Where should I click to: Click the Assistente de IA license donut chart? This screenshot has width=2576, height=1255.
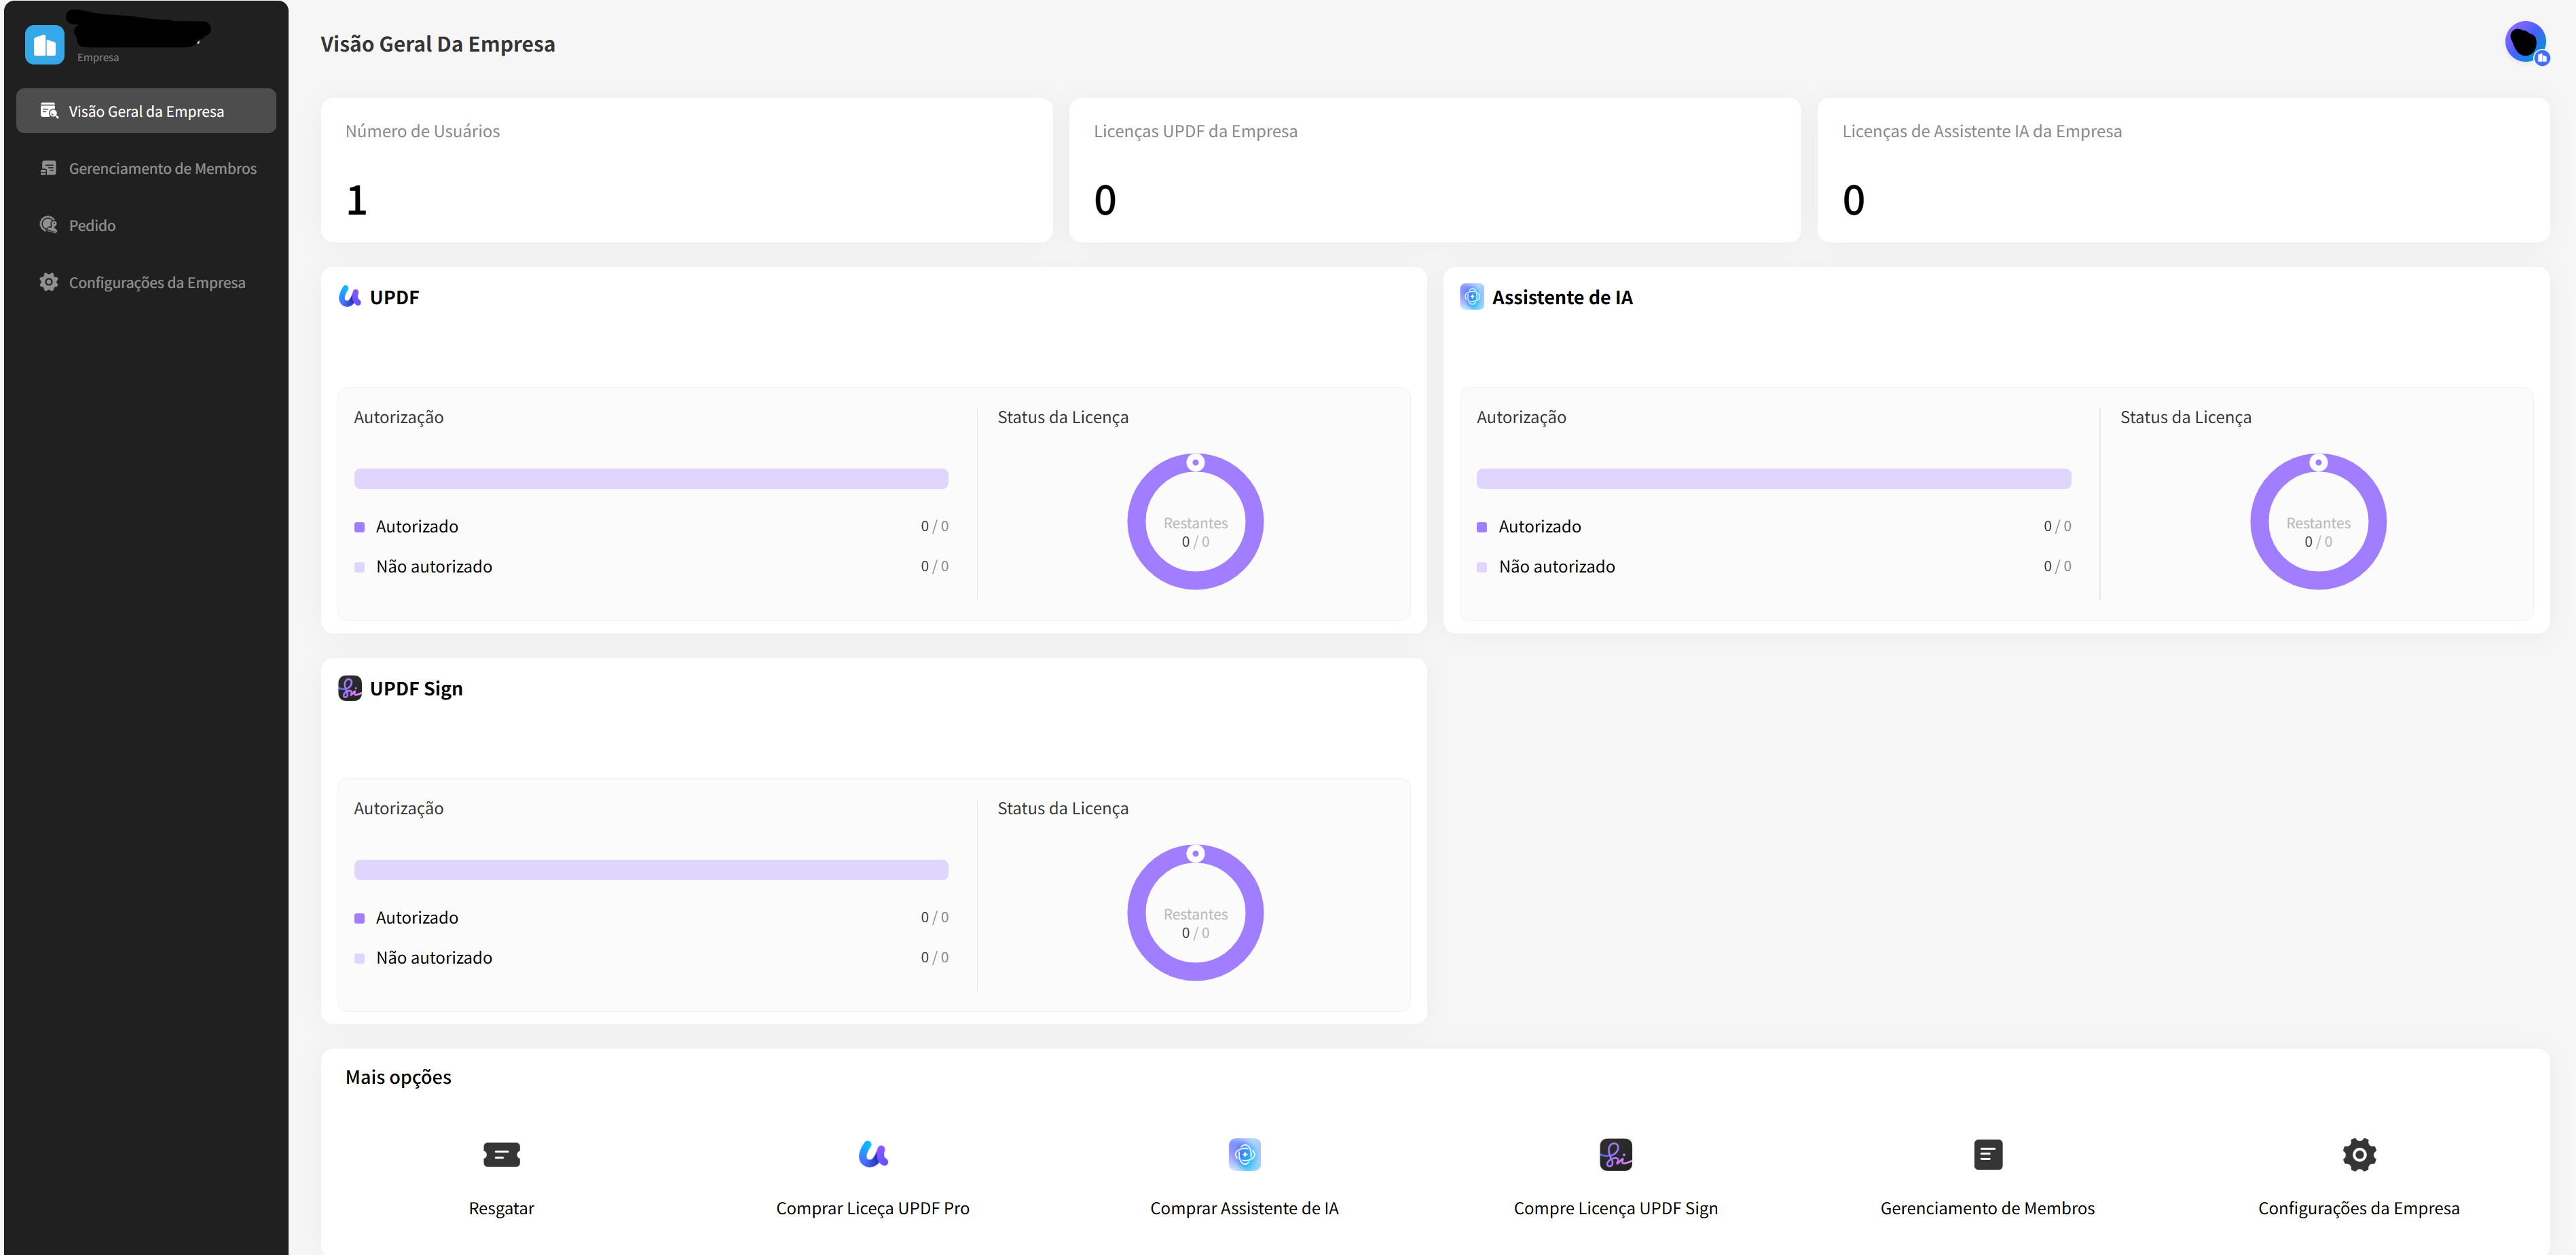[x=2318, y=522]
